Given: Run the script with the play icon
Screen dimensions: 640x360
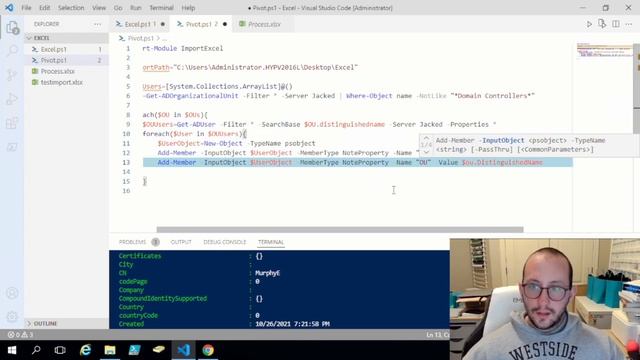Looking at the screenshot, I should [x=589, y=24].
